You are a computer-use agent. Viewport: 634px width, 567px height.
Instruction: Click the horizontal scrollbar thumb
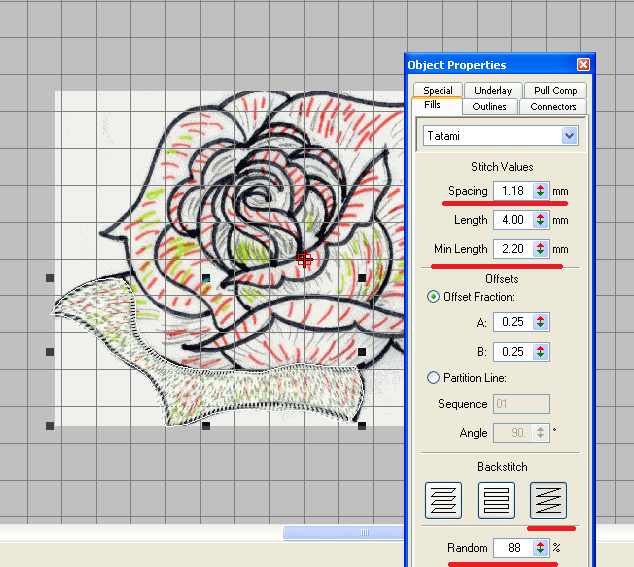click(x=343, y=533)
